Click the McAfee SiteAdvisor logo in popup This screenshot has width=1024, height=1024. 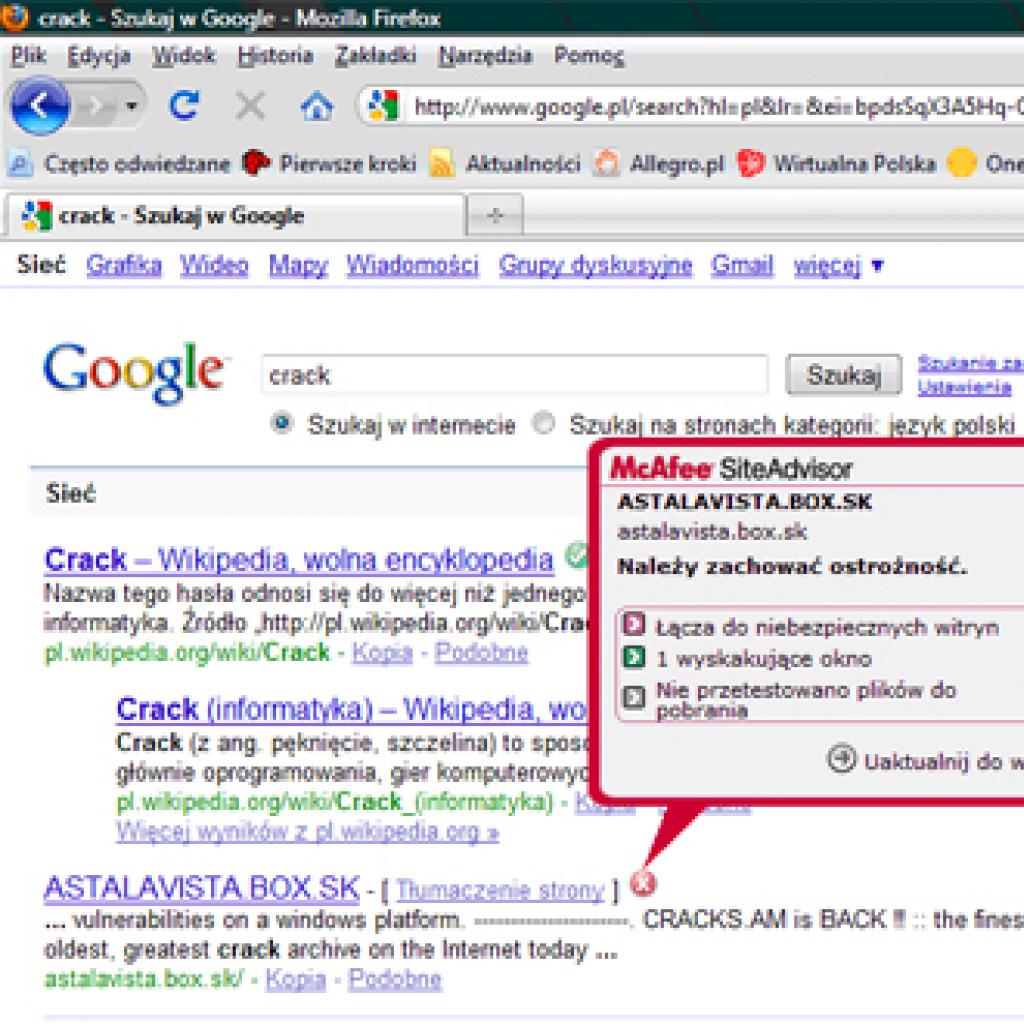pyautogui.click(x=731, y=468)
